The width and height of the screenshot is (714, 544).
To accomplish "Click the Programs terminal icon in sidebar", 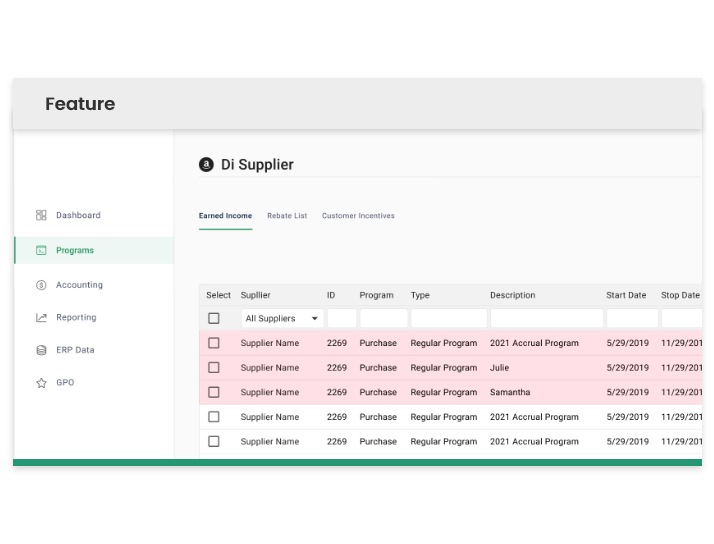I will (x=41, y=250).
